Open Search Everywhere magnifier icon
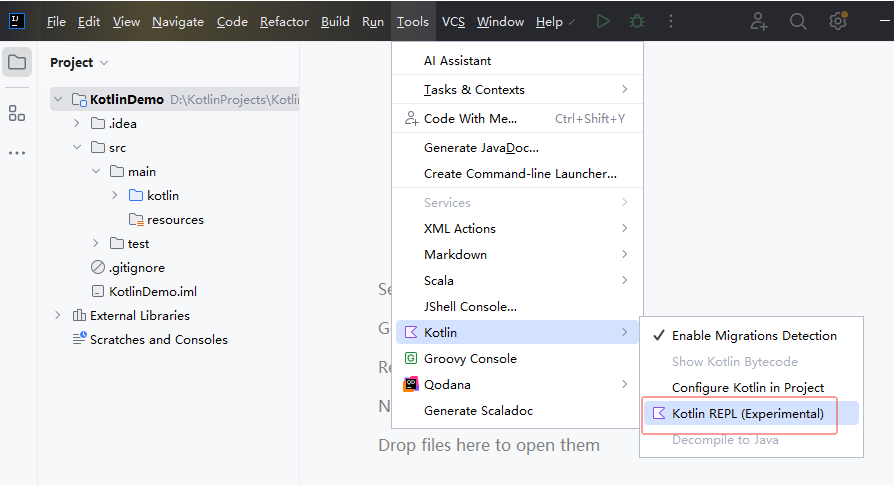The height and width of the screenshot is (485, 894). click(x=798, y=22)
